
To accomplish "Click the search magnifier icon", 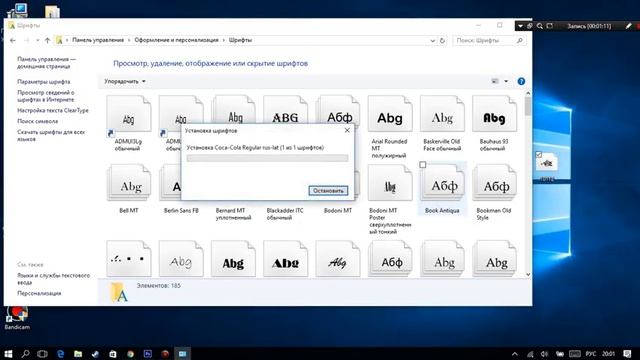I will (x=520, y=40).
